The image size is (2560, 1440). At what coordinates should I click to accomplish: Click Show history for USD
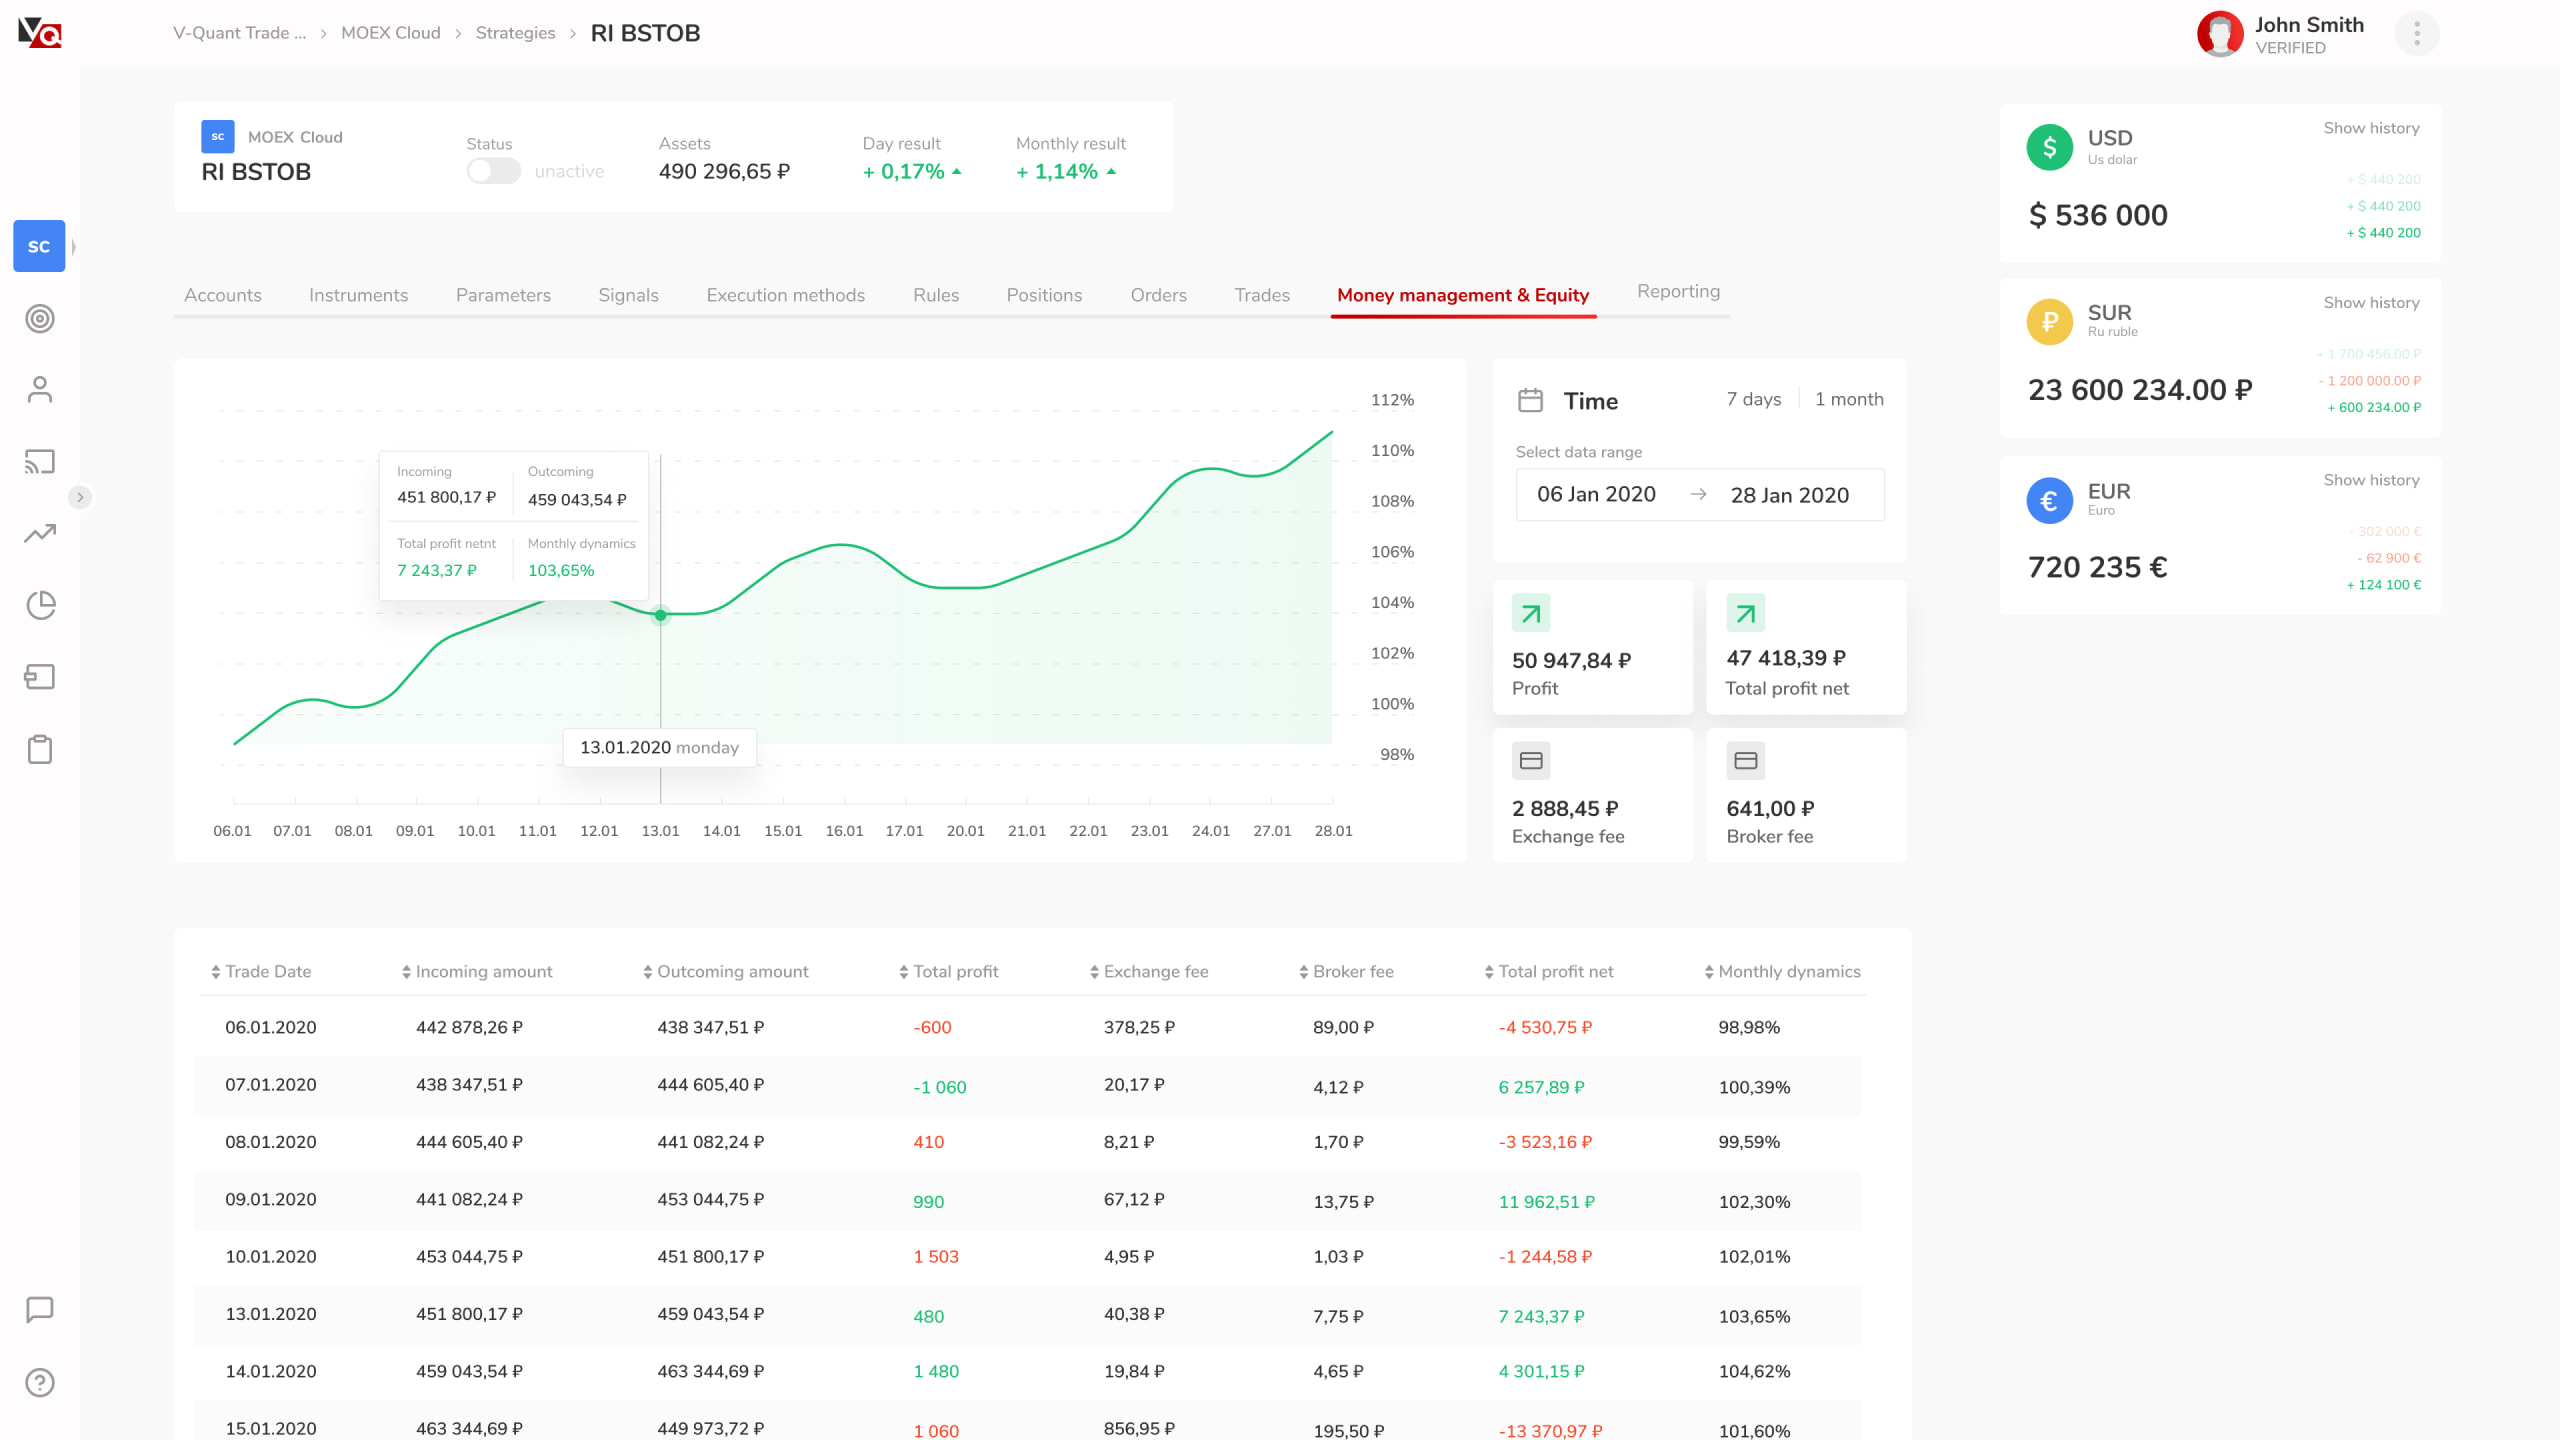point(2371,128)
